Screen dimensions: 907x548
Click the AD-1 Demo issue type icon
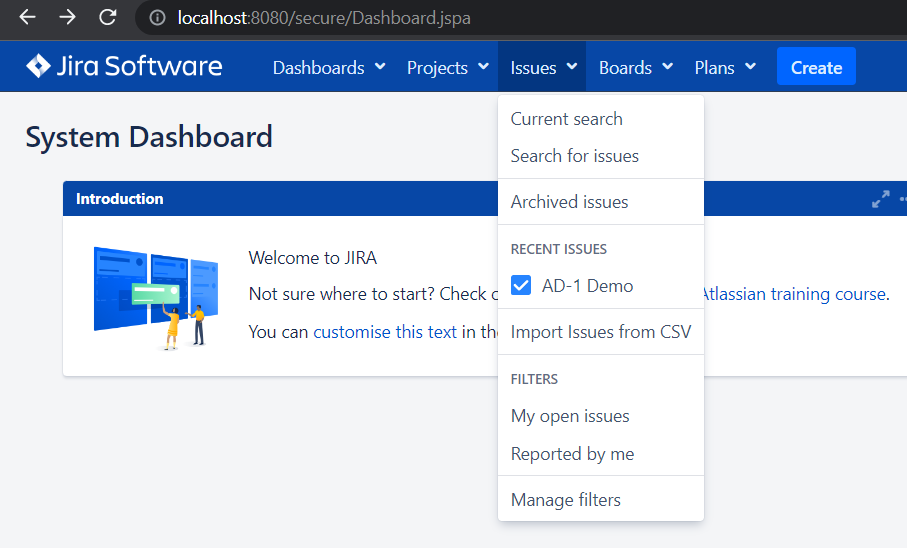coord(521,285)
